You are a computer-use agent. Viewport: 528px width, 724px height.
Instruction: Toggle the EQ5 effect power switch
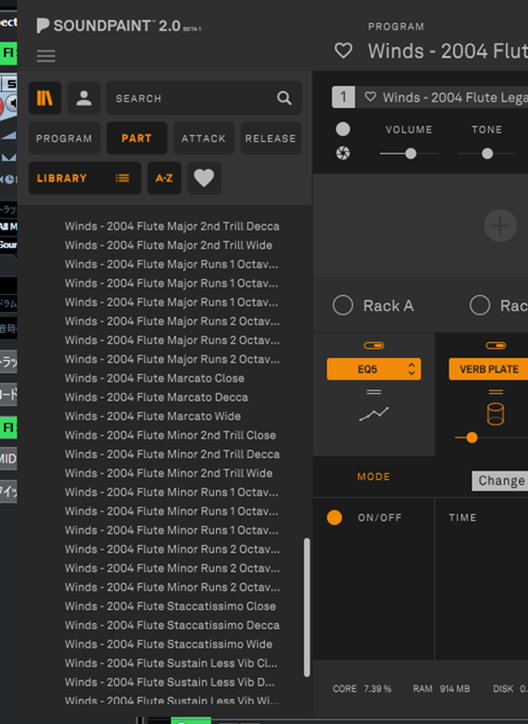(374, 345)
